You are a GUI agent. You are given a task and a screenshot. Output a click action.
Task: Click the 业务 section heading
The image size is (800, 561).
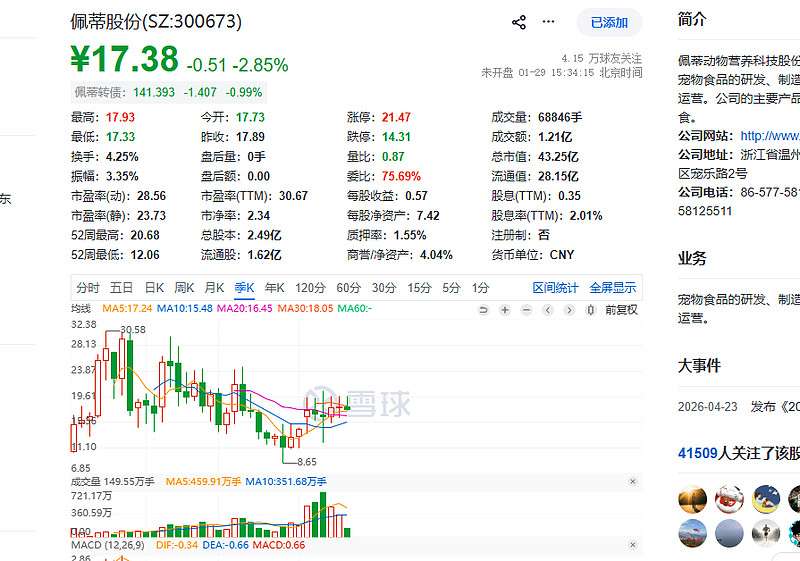pyautogui.click(x=692, y=258)
